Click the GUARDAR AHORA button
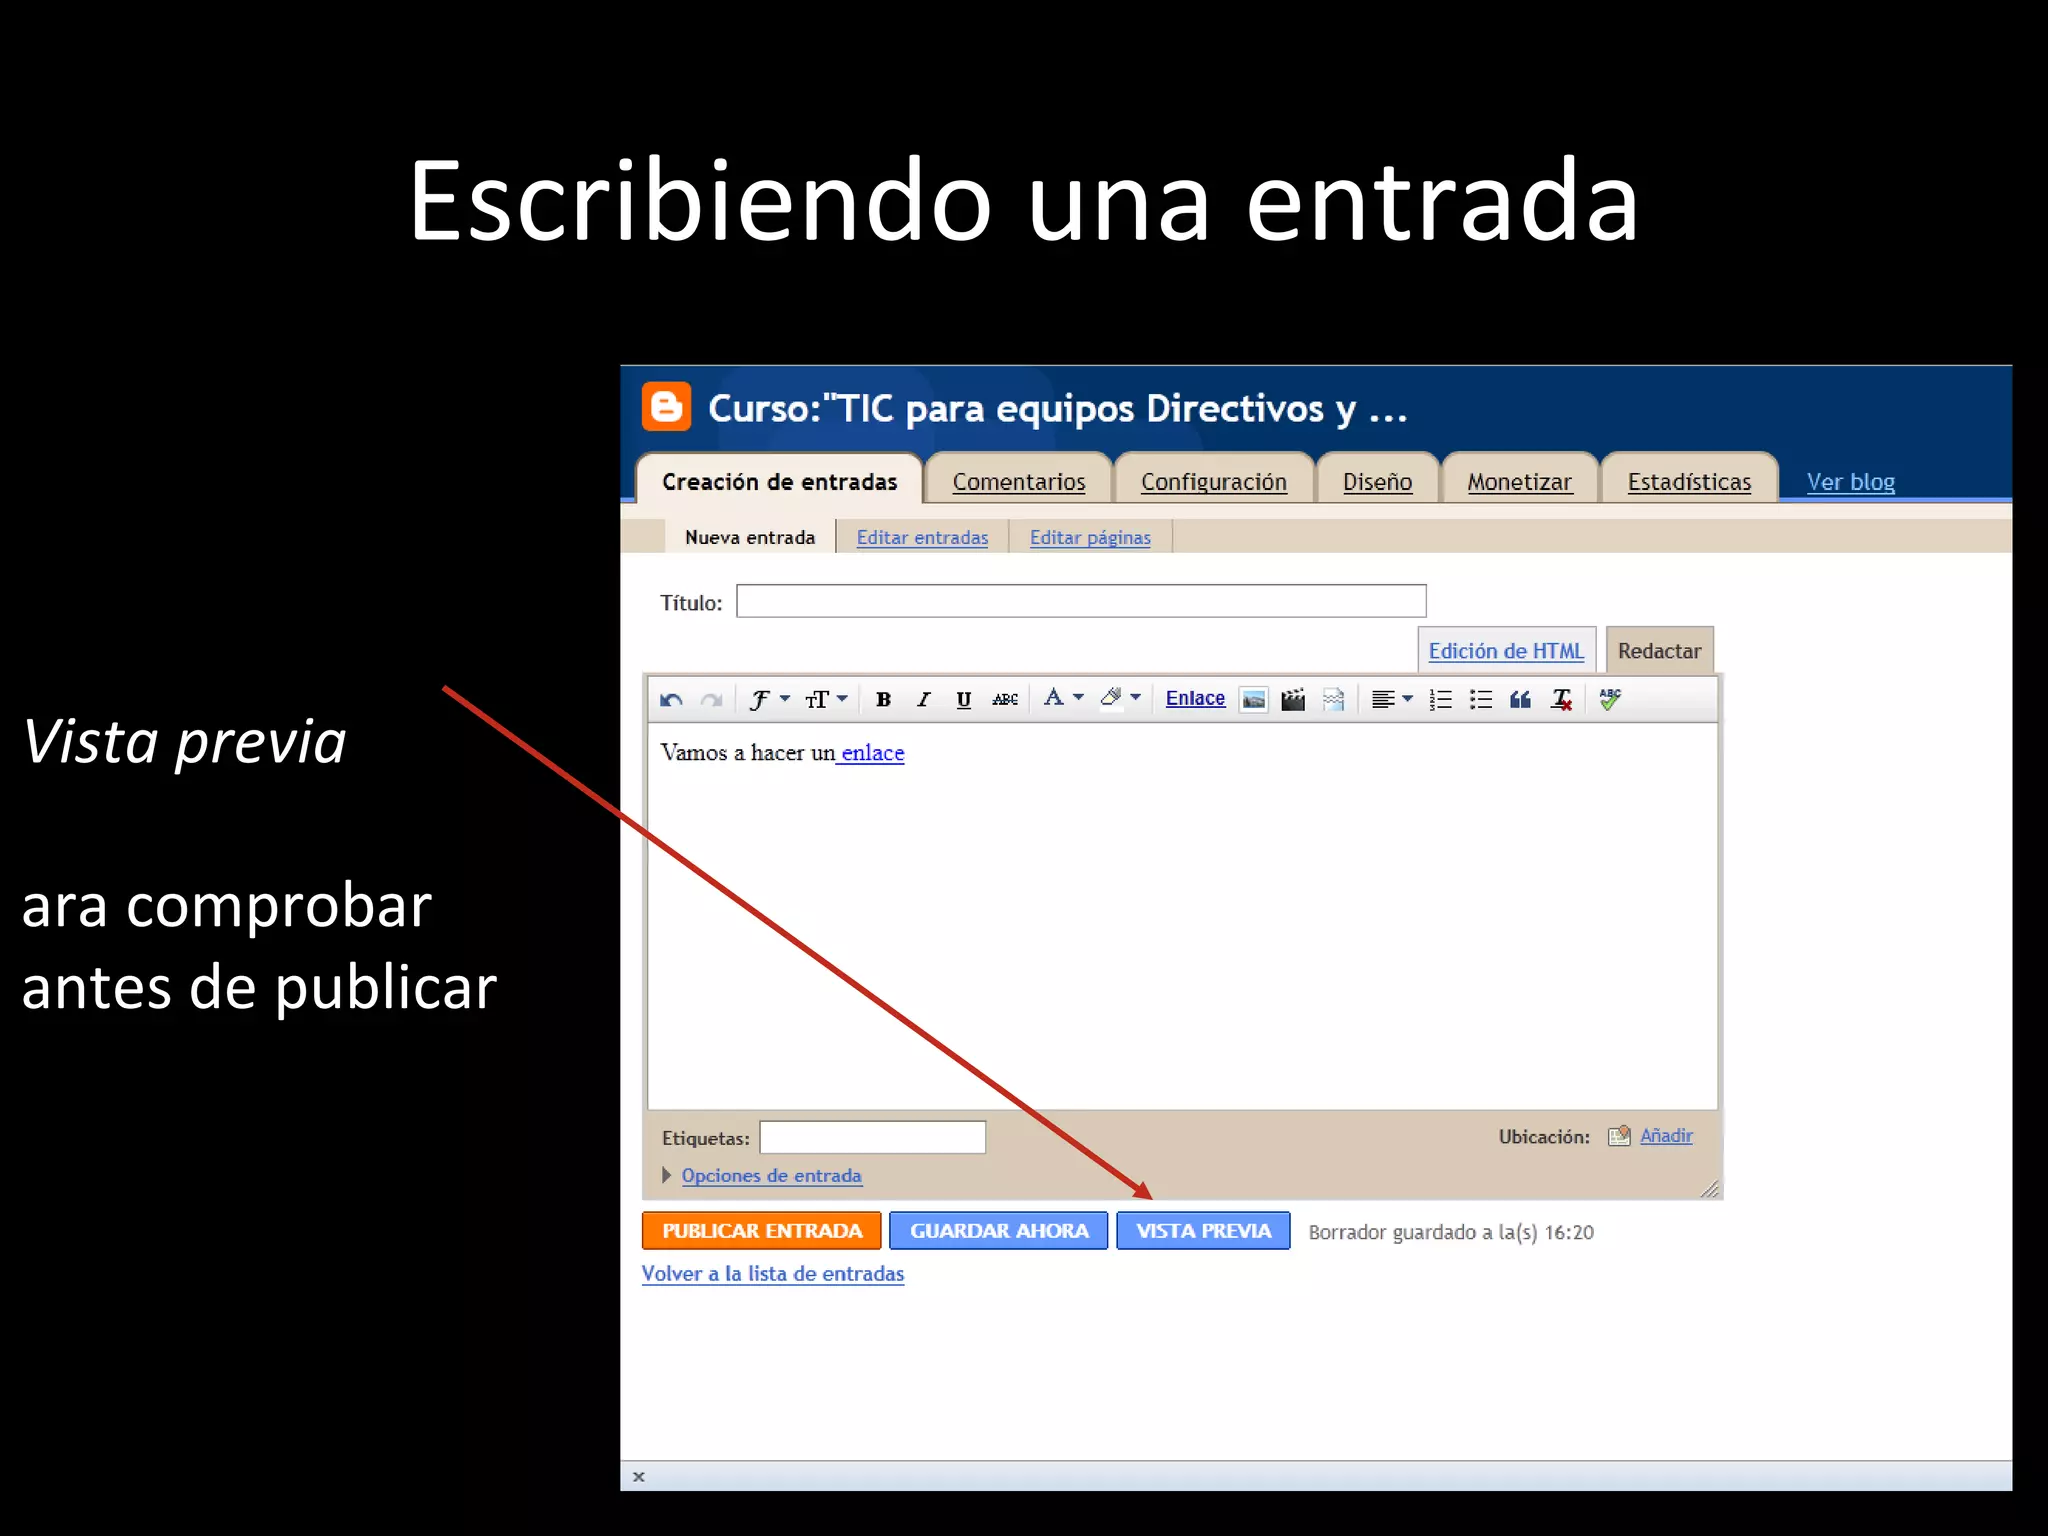 tap(998, 1230)
